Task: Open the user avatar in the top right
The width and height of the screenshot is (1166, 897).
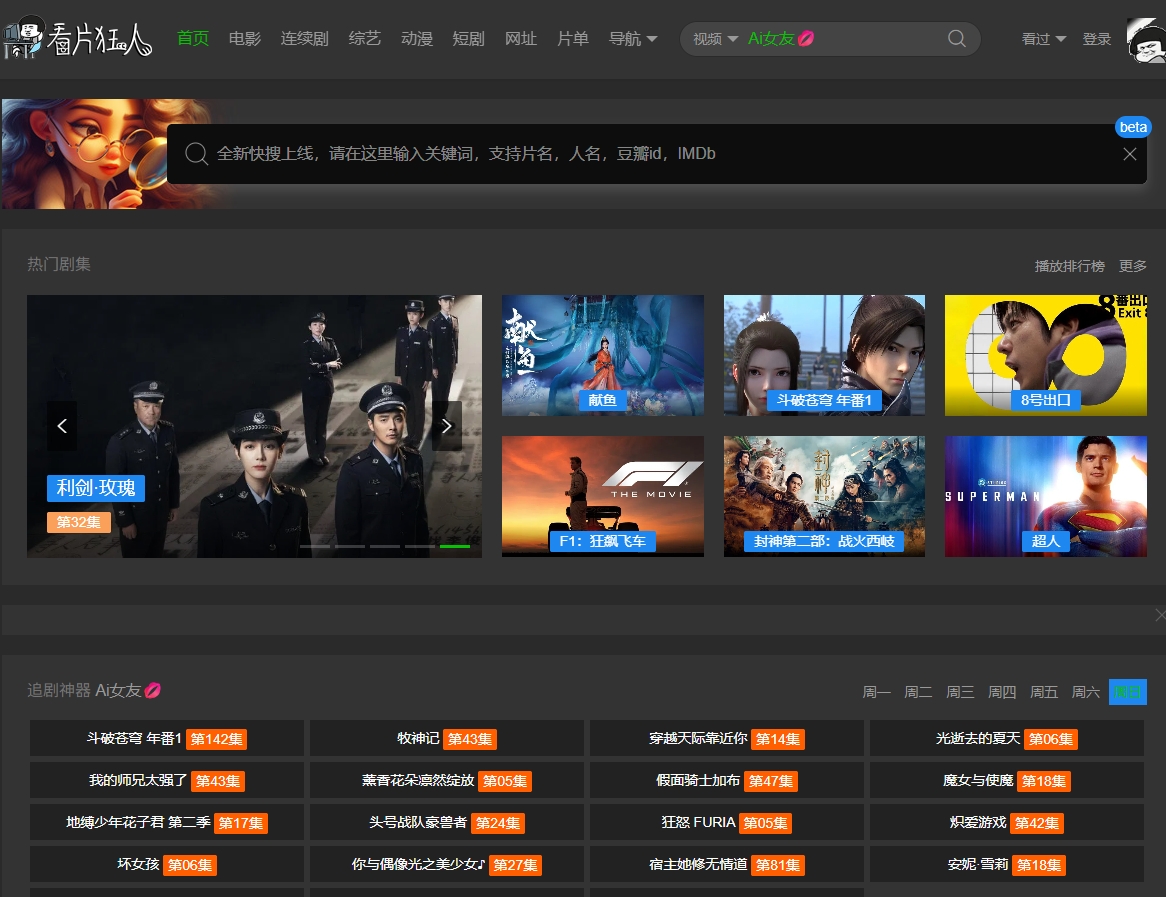Action: (x=1146, y=38)
